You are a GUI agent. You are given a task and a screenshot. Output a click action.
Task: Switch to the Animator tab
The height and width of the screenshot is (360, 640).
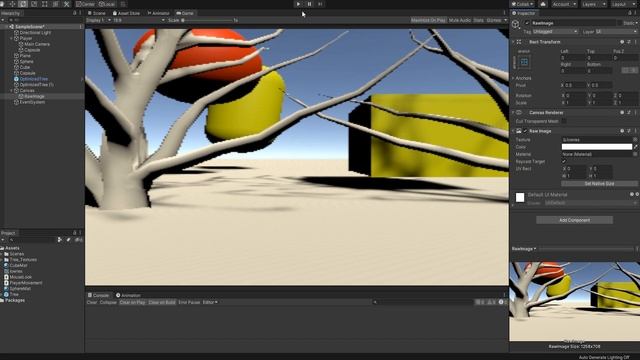(158, 13)
